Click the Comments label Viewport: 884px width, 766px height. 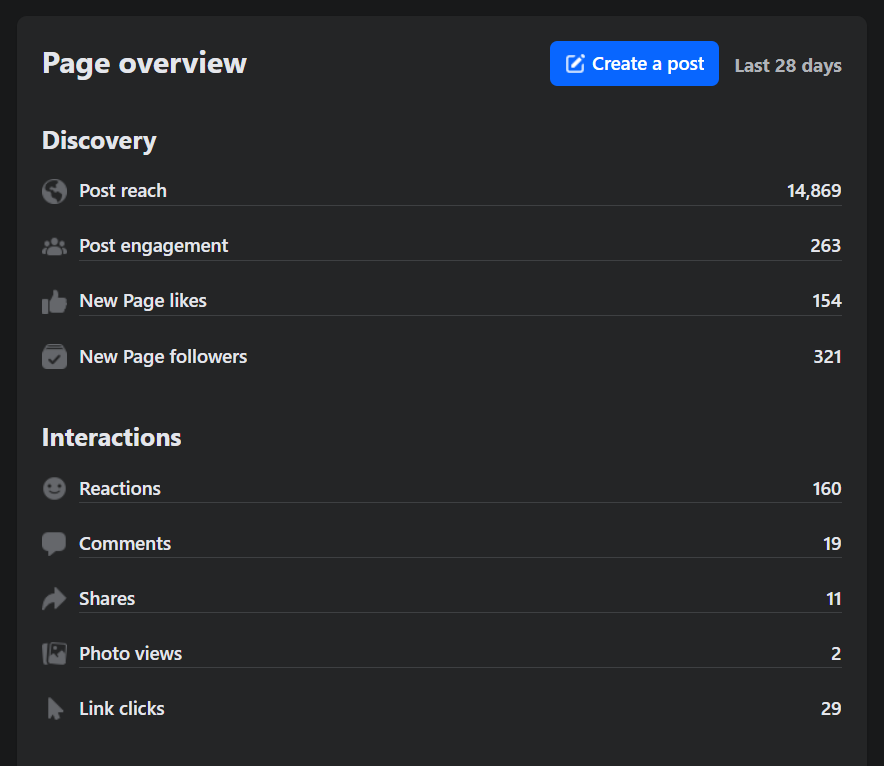125,544
